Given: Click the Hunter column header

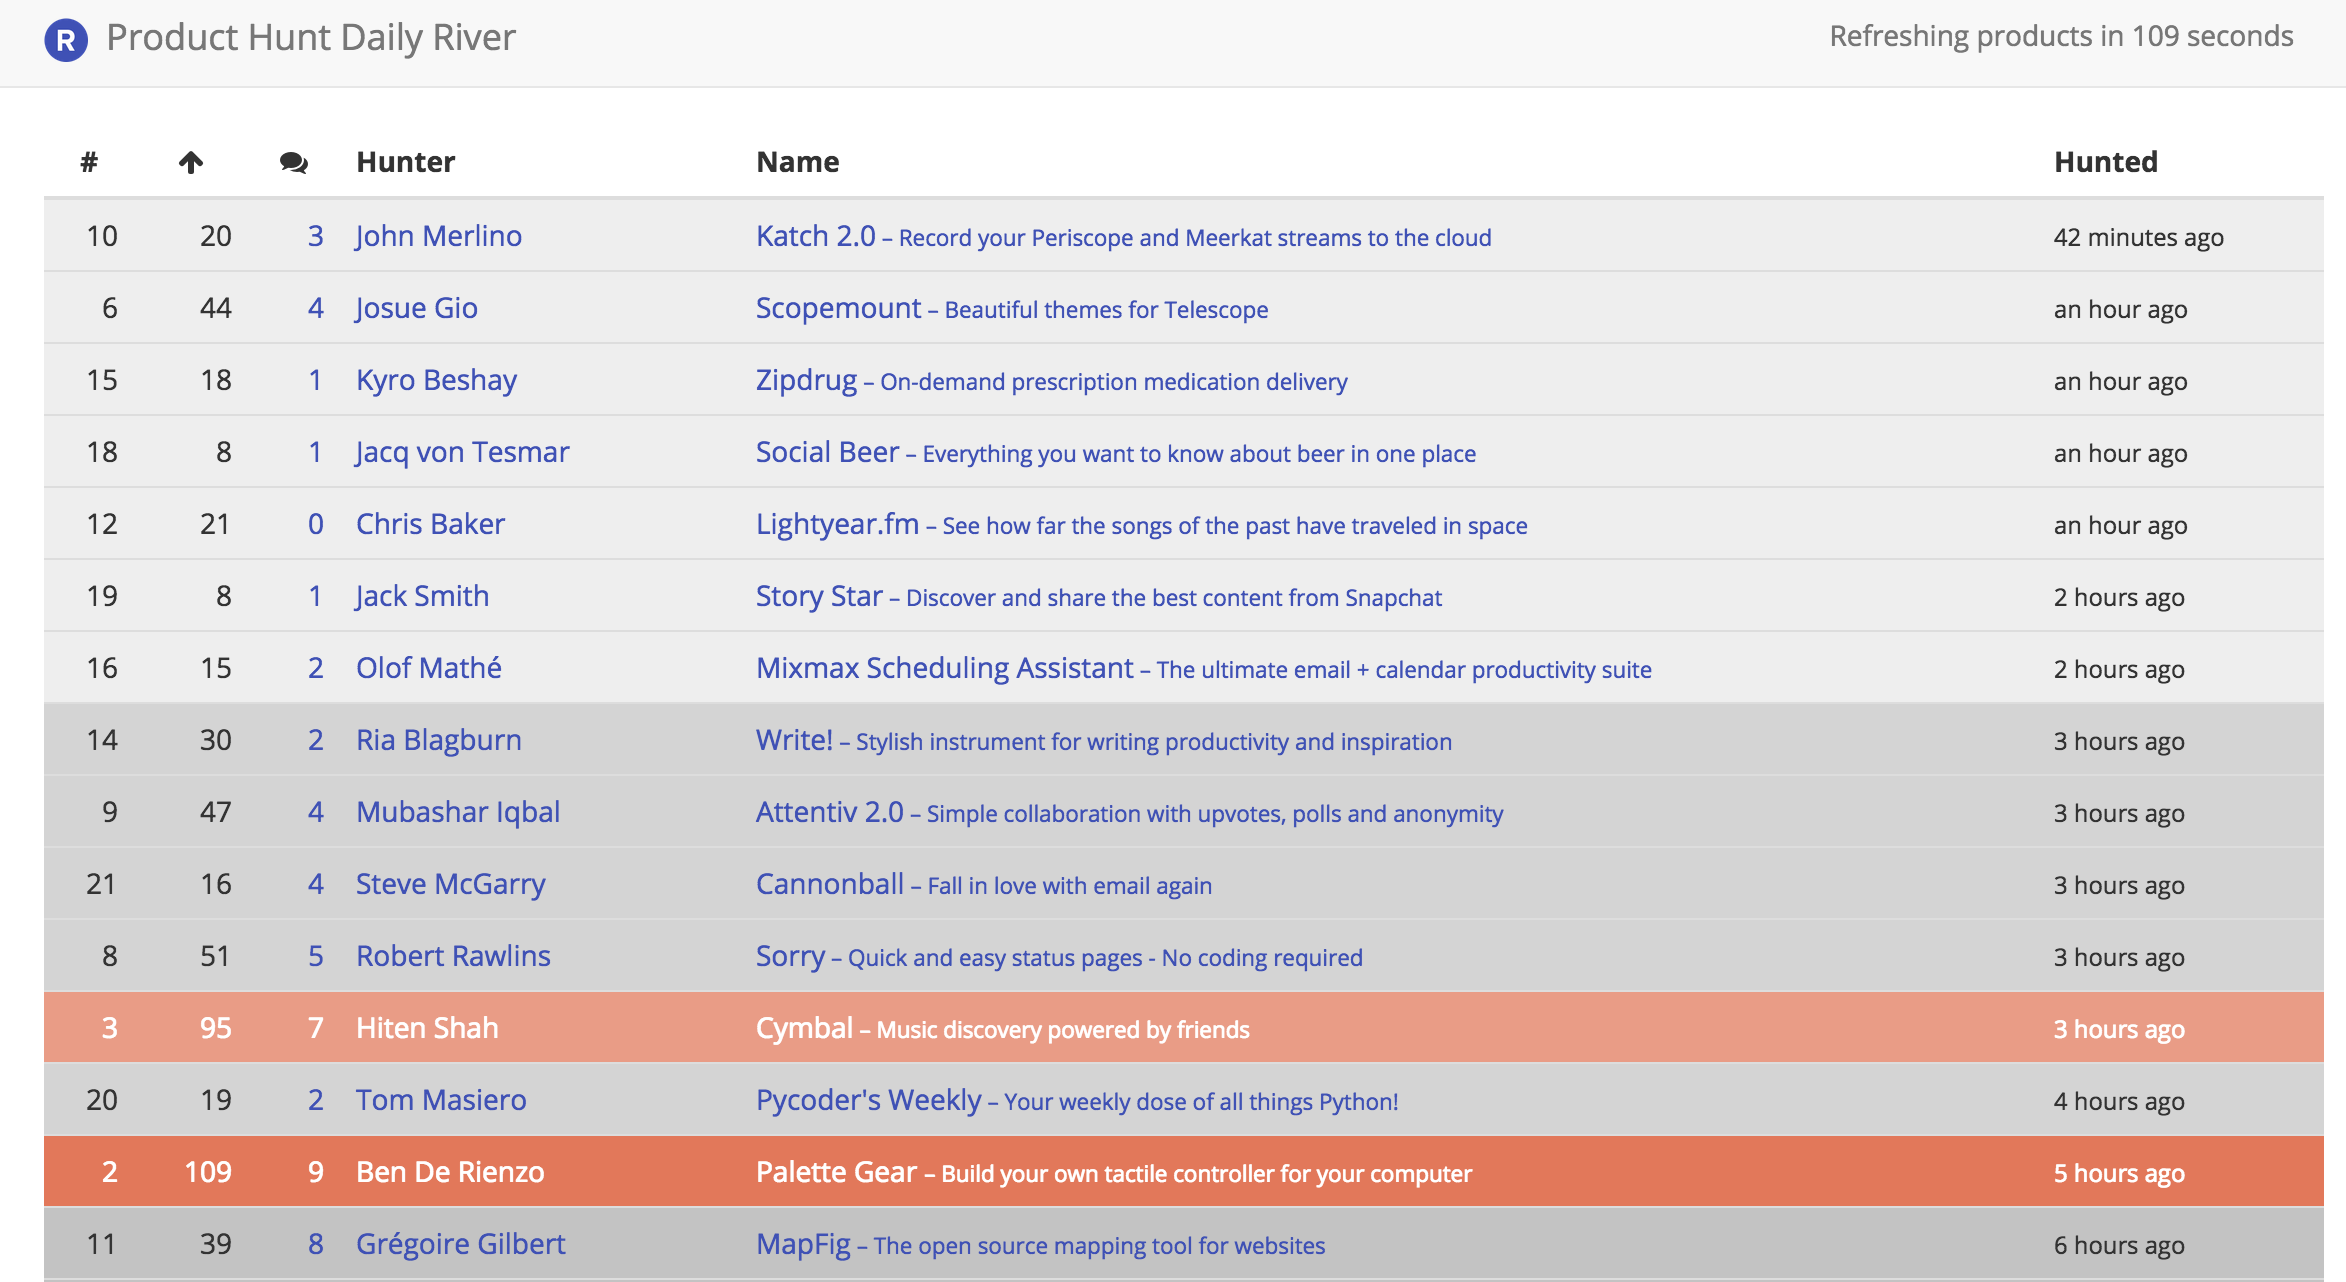Looking at the screenshot, I should pos(405,161).
